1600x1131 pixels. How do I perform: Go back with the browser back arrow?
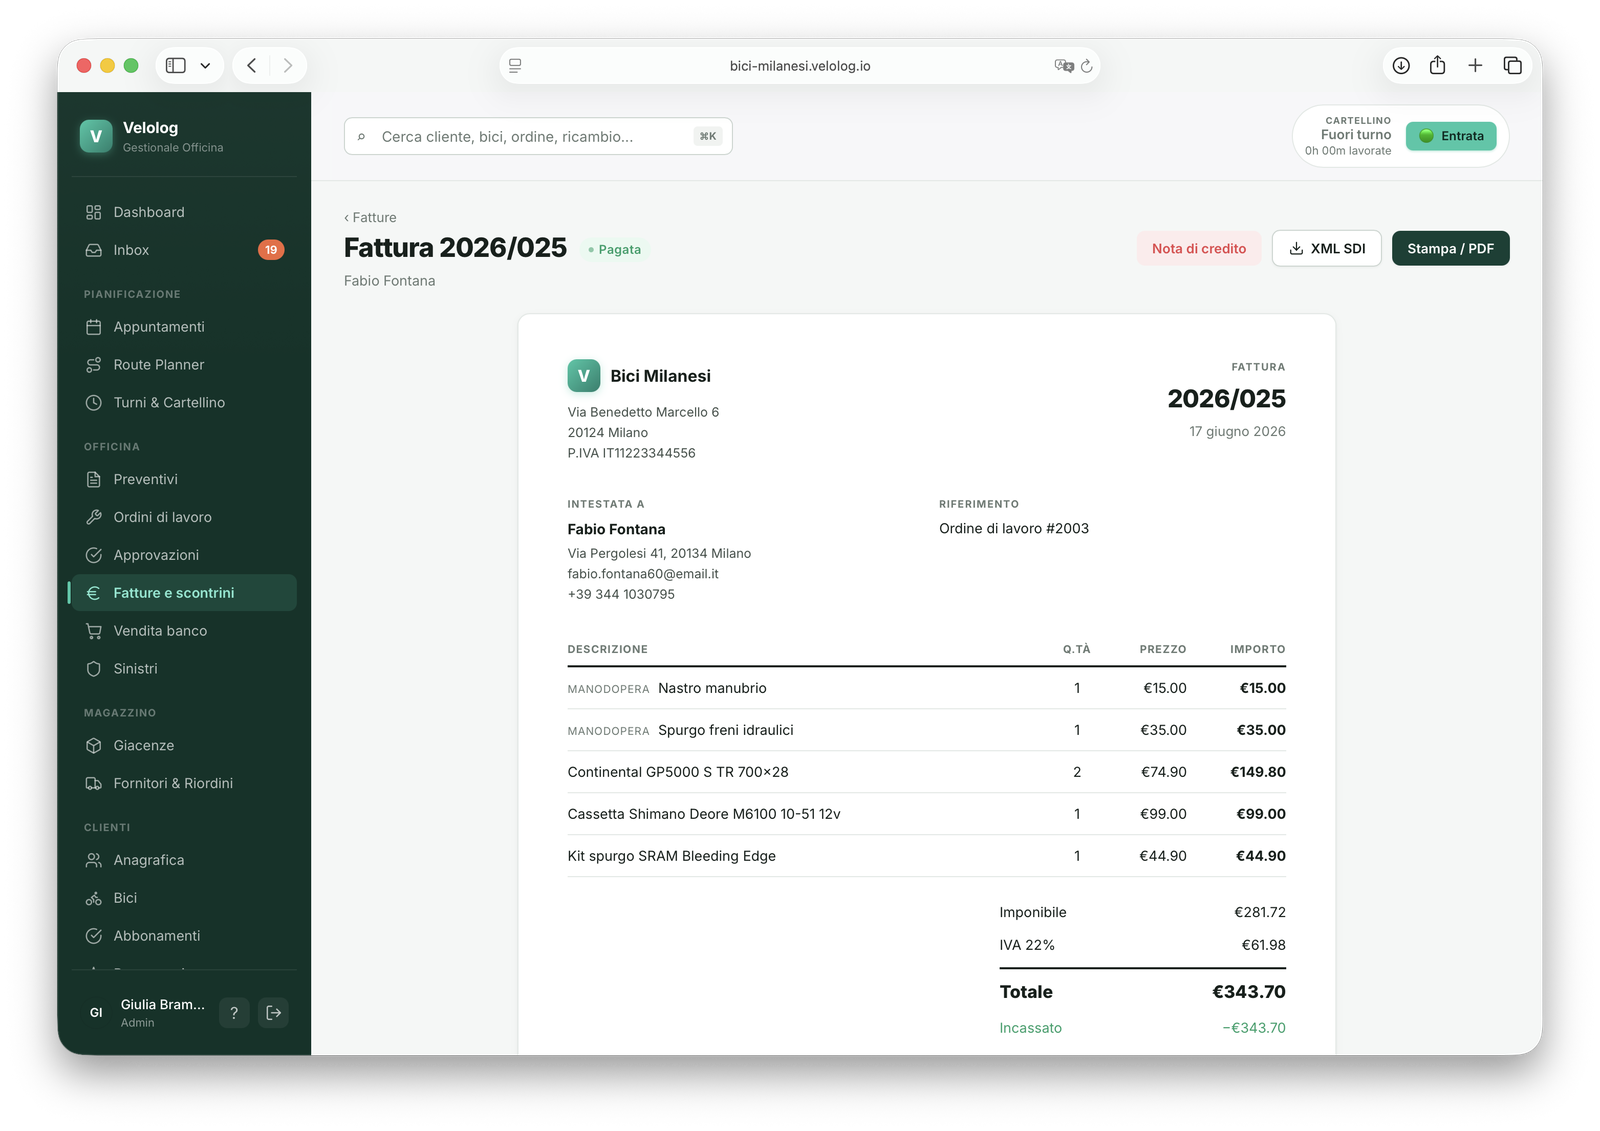(252, 66)
